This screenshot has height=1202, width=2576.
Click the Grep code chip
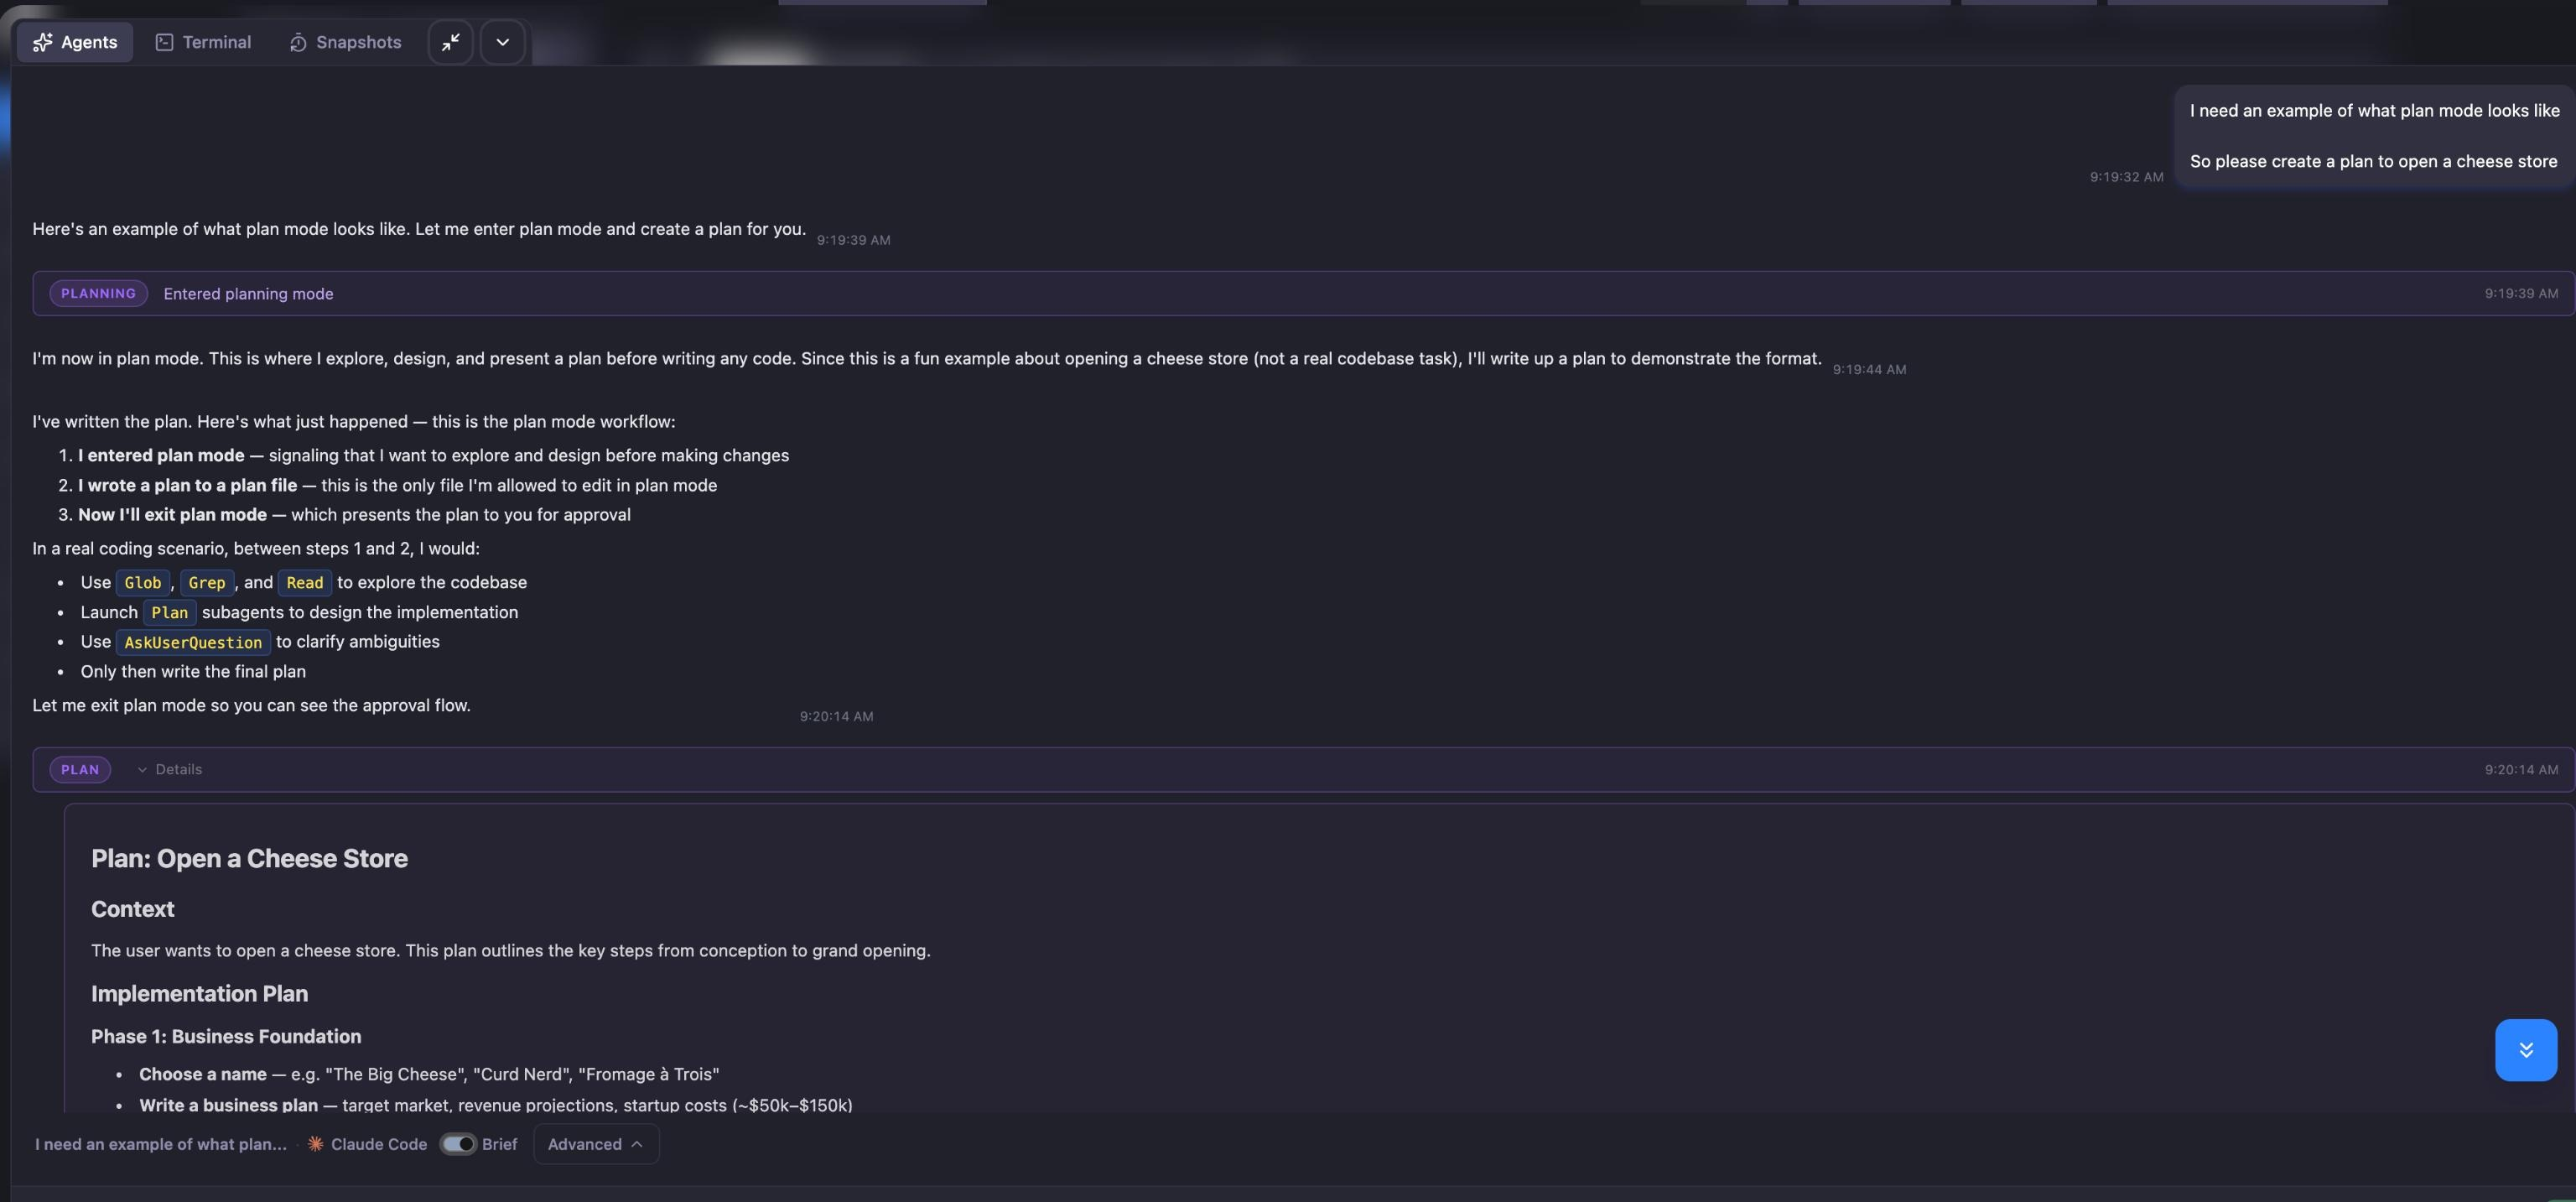[207, 583]
